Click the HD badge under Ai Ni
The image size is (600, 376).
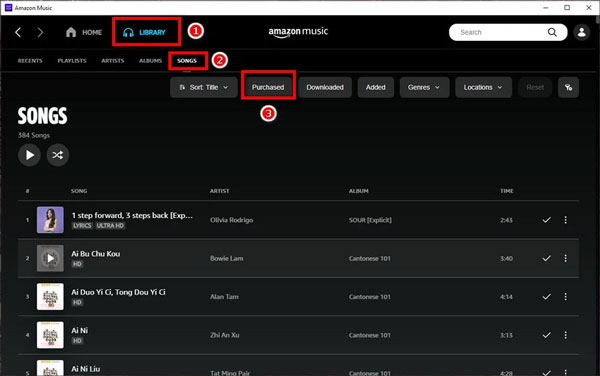77,341
